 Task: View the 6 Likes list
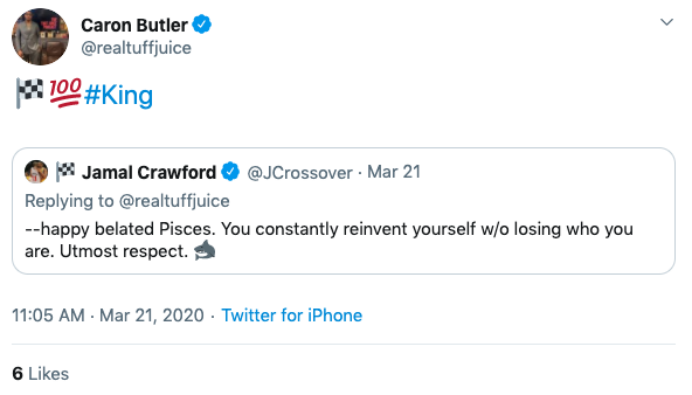[x=41, y=374]
